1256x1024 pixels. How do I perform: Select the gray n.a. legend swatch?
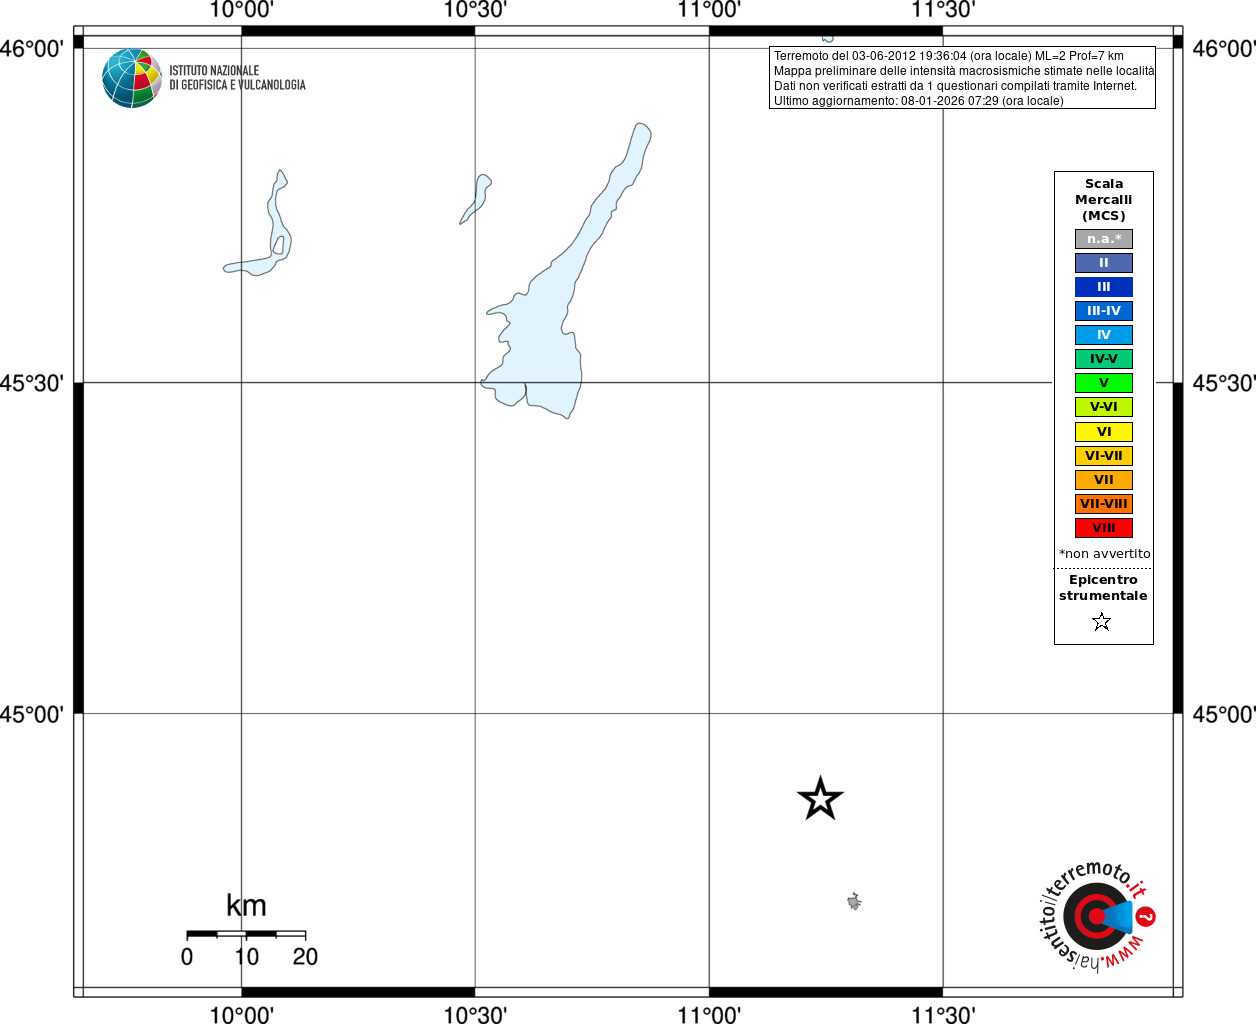[1104, 239]
